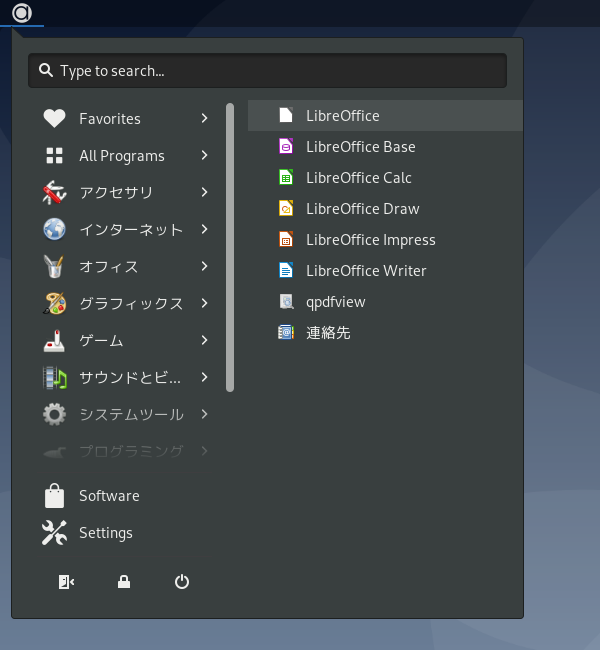Image resolution: width=600 pixels, height=650 pixels.
Task: Click the Settings wrench and screwdriver icon
Action: [x=54, y=533]
